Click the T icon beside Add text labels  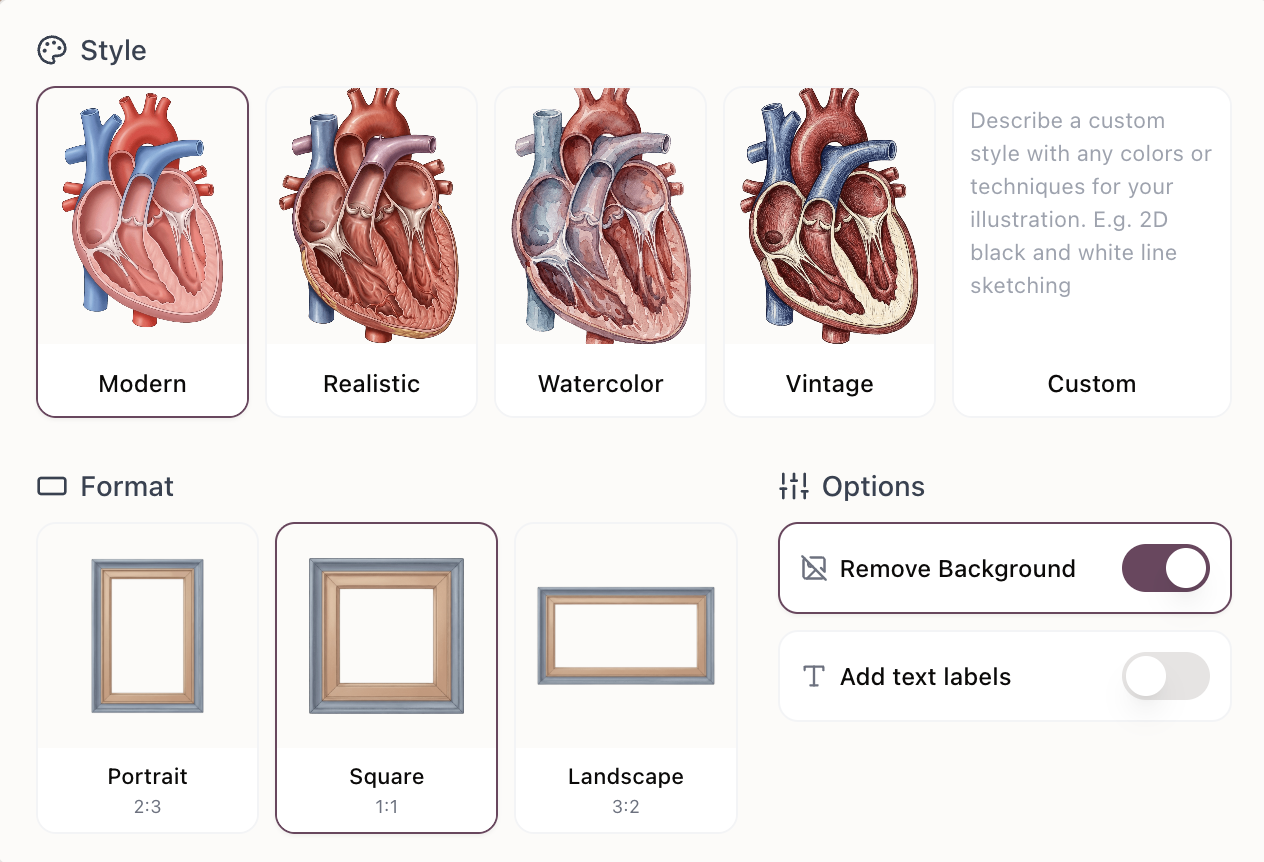click(812, 676)
